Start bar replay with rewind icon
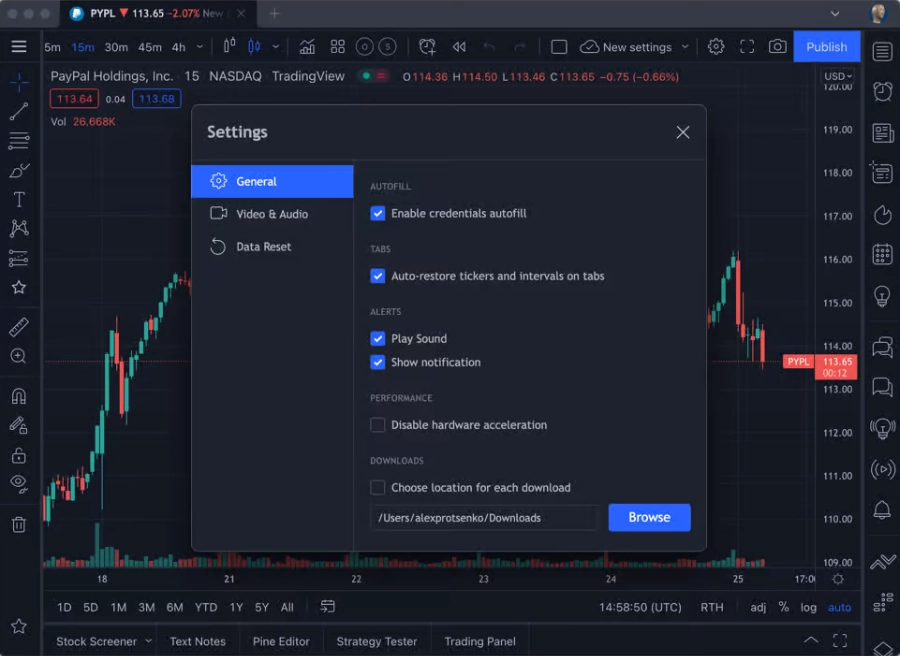The width and height of the screenshot is (900, 656). [459, 46]
